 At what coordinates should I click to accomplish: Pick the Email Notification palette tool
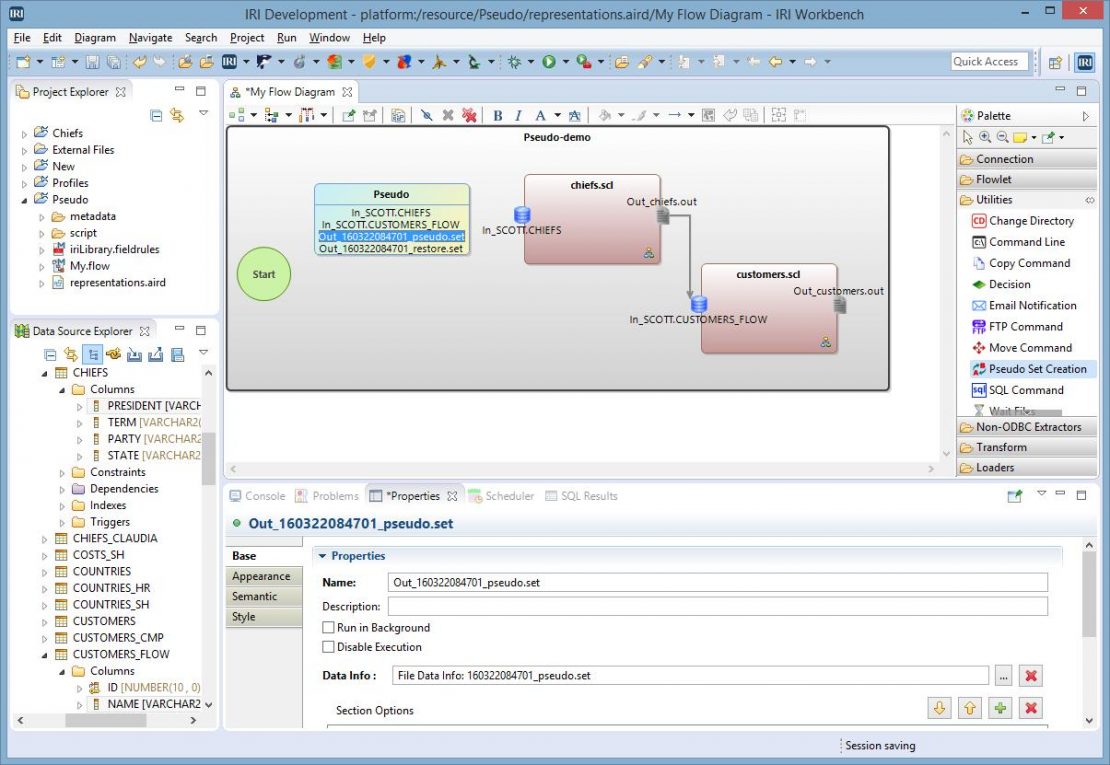pos(1024,306)
